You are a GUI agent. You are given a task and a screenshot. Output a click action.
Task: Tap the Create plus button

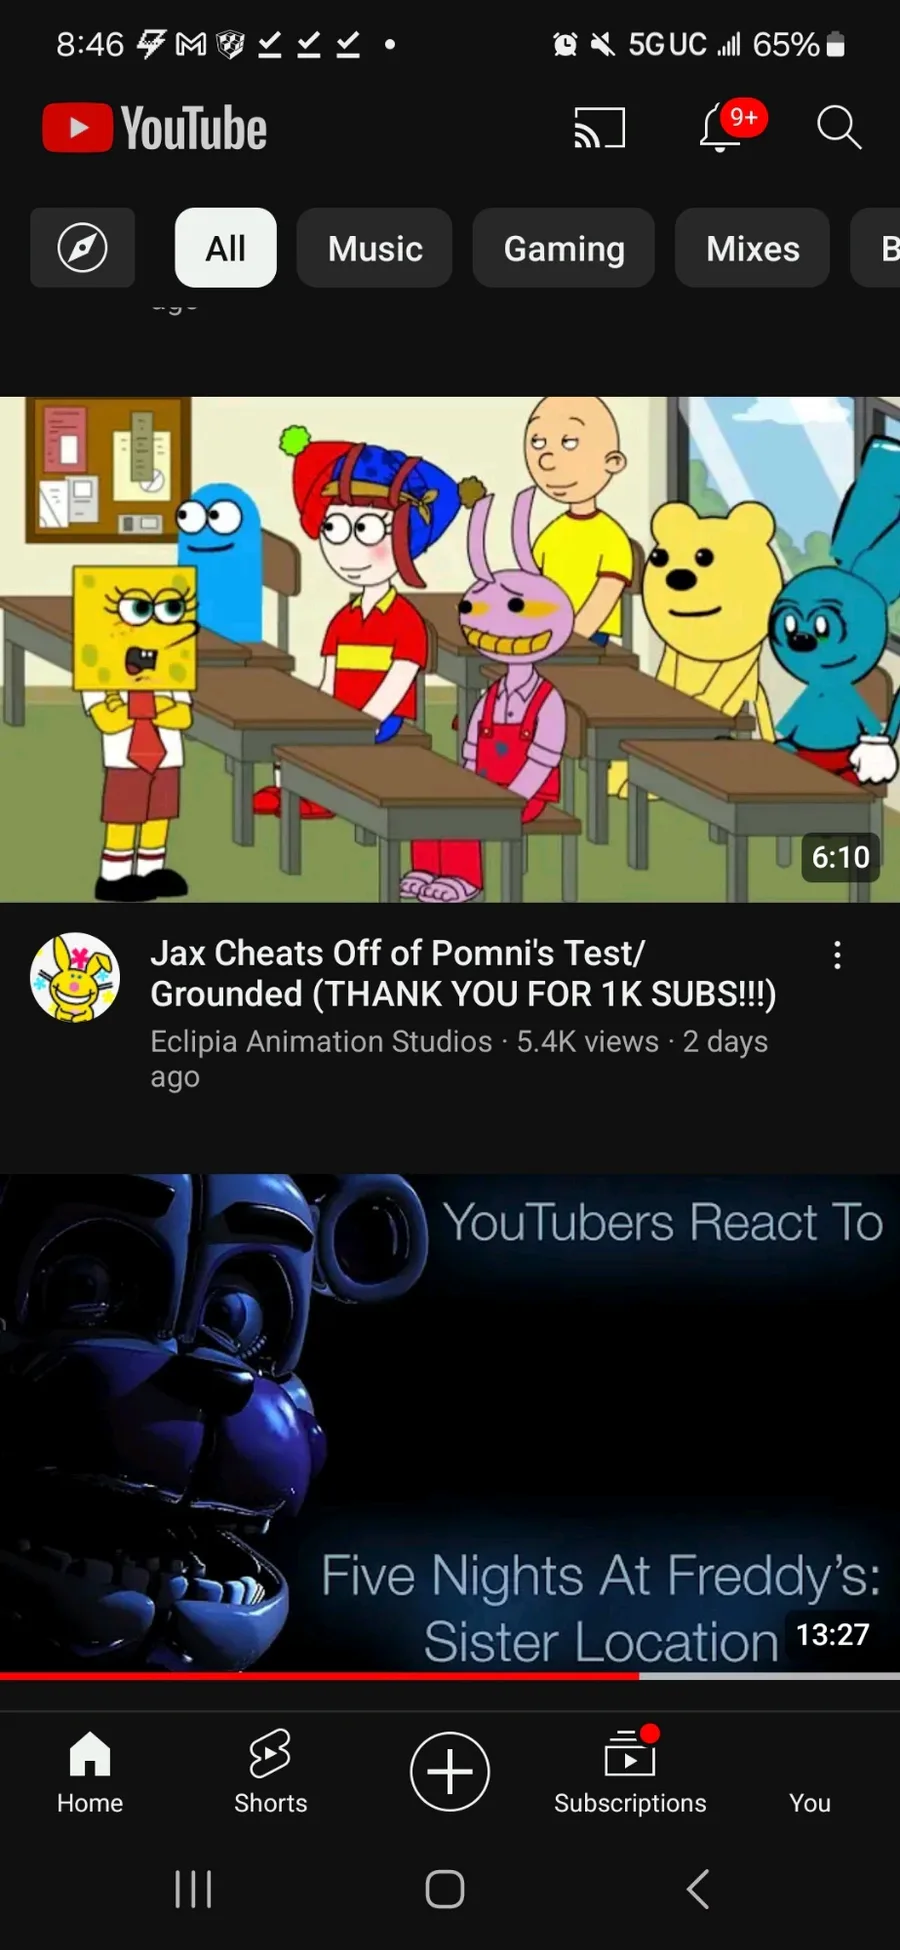450,1771
